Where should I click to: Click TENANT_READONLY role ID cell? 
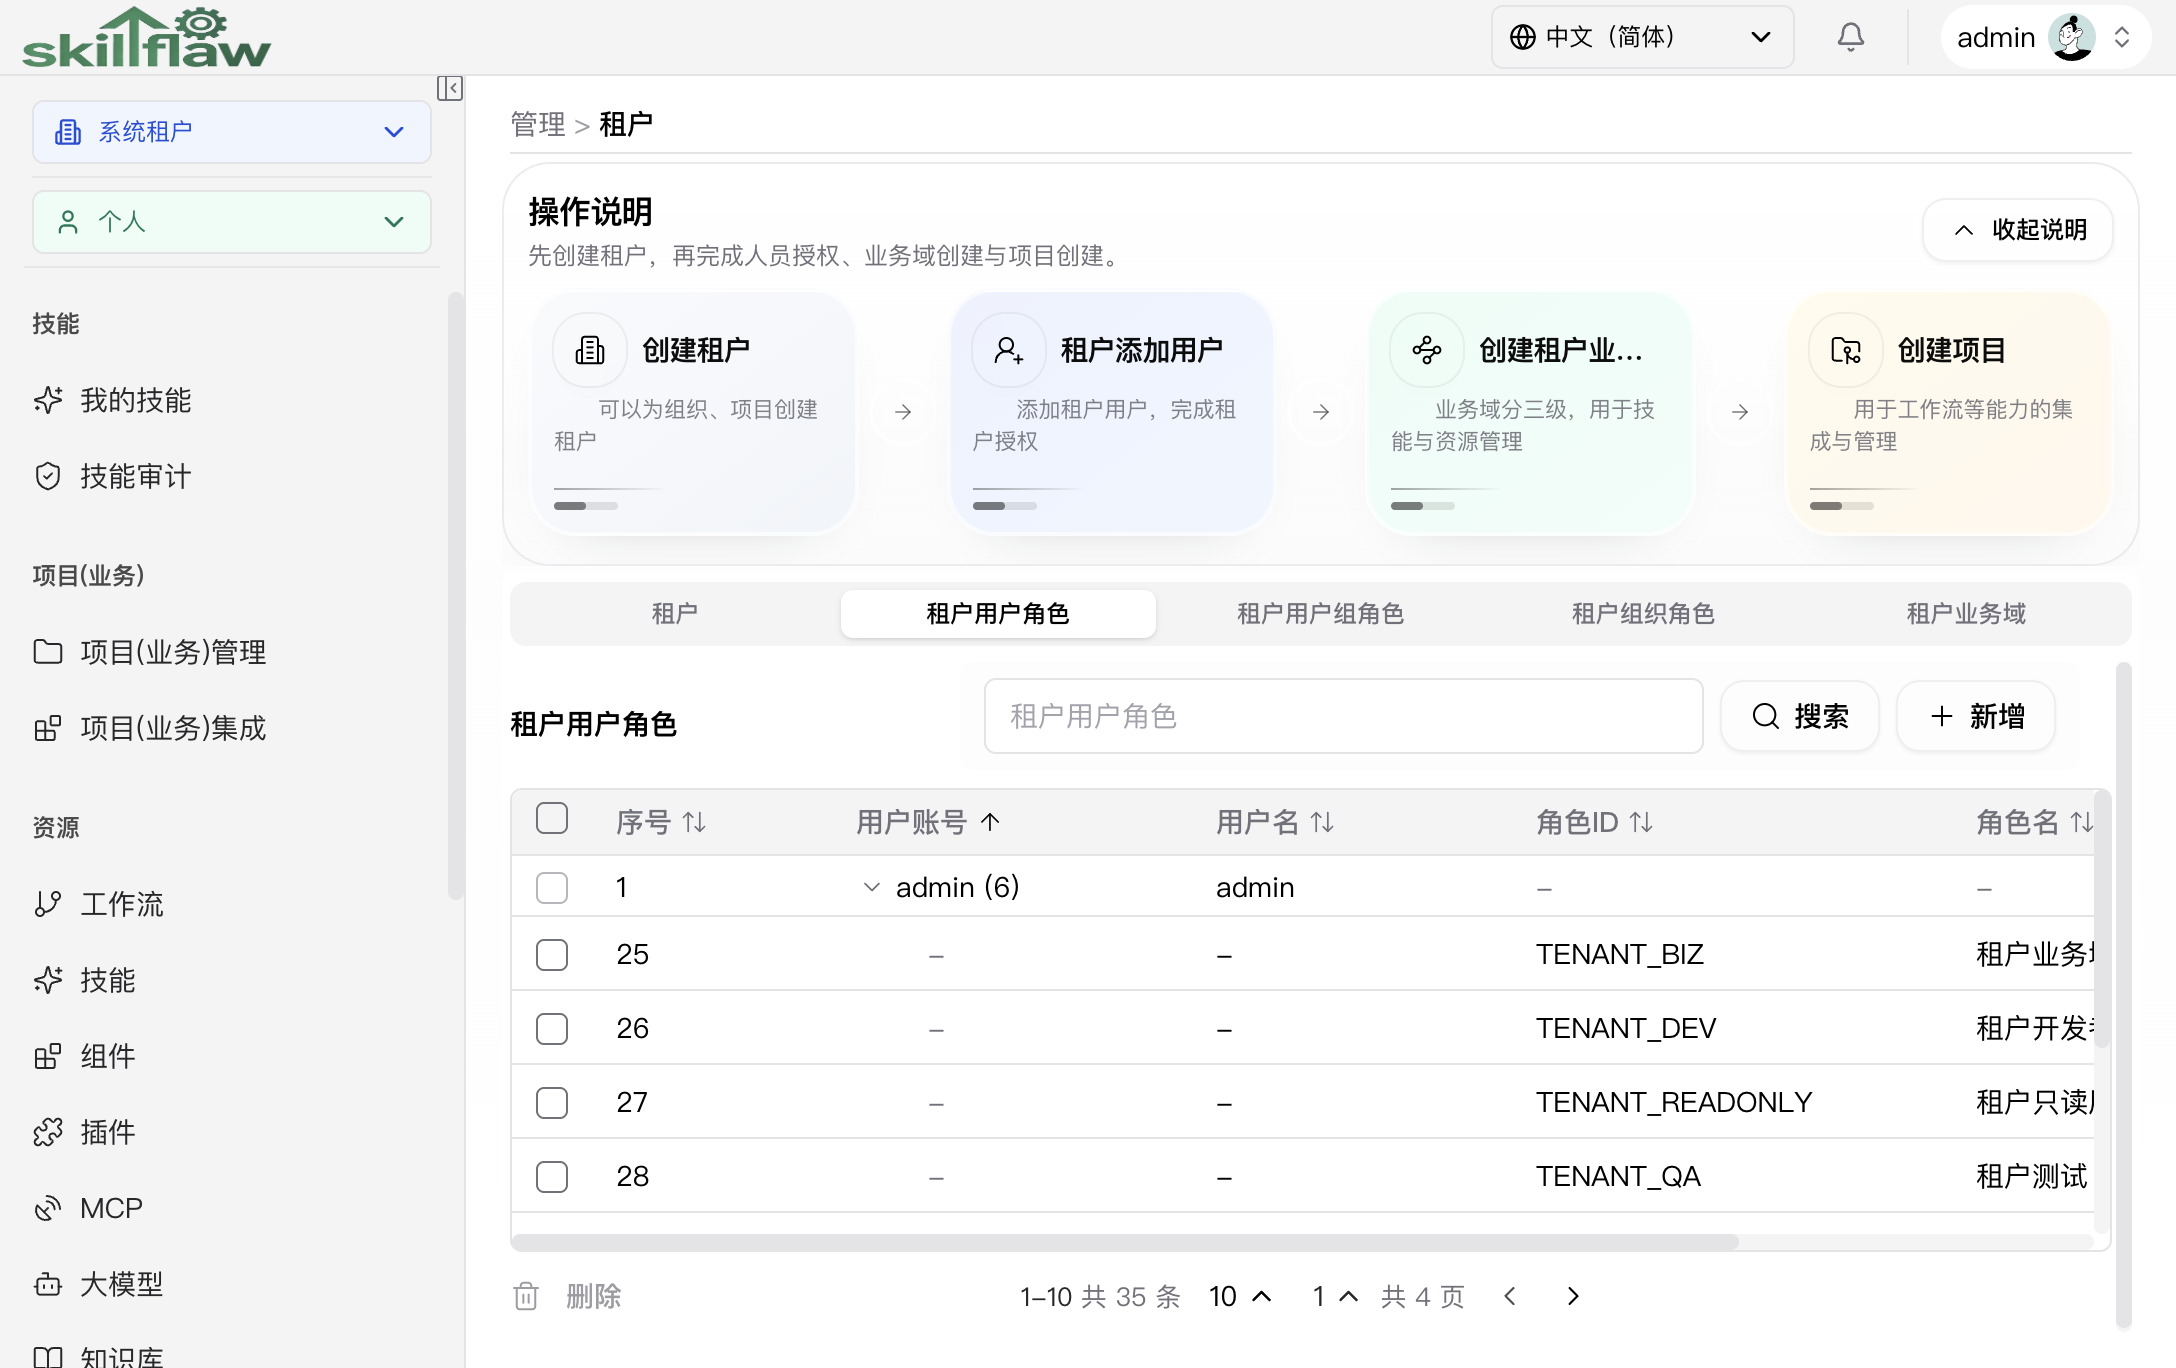tap(1674, 1102)
